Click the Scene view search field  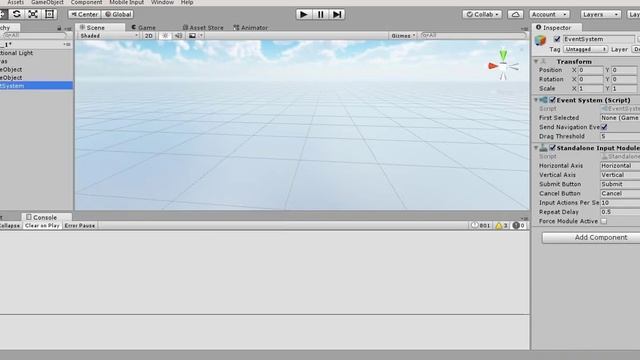473,36
